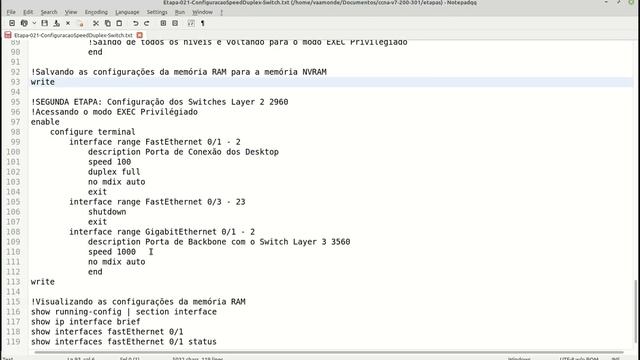This screenshot has height=360, width=640.
Task: Create a new document with toolbar New icon
Action: (12, 23)
